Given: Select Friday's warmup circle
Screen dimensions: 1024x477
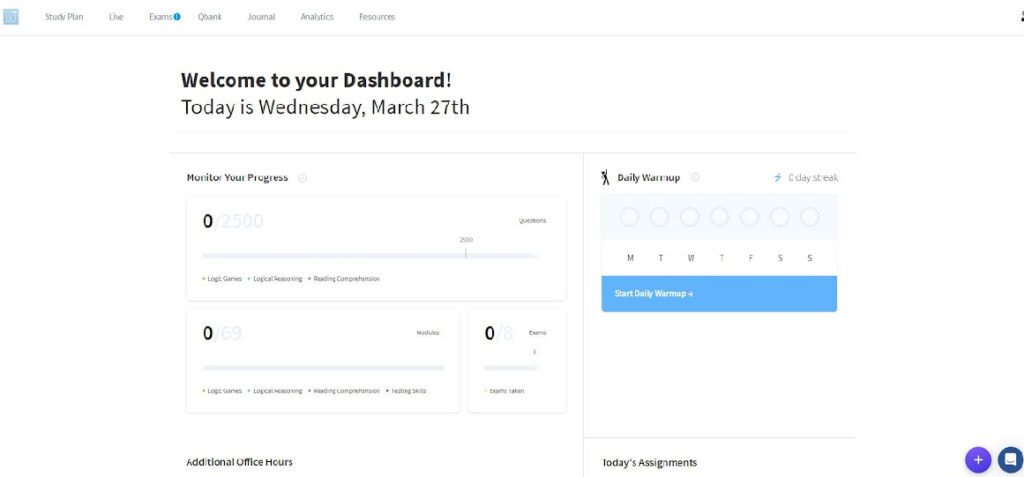Looking at the screenshot, I should point(749,217).
